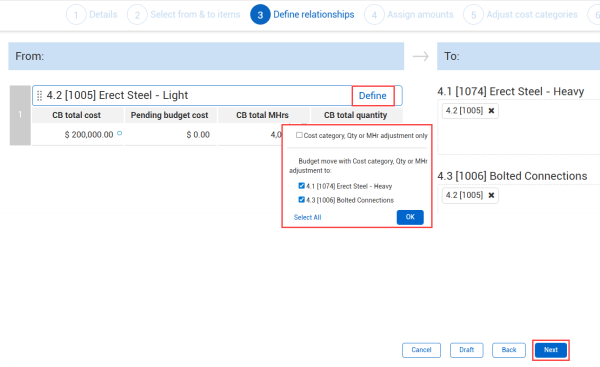This screenshot has width=600, height=367.
Task: Open Select from & to items step
Action: 195,15
